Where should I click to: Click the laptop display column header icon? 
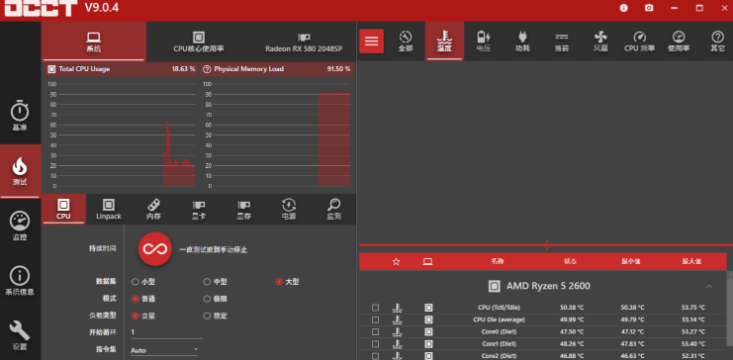[427, 262]
